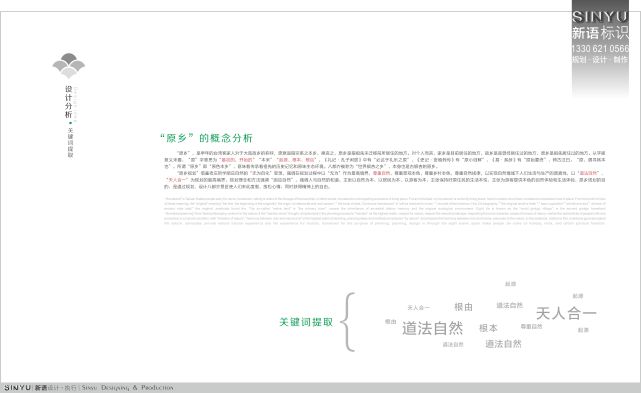Open the “原乡”的概念分析 heading
Viewport: 641px width, 393px height.
(206, 138)
